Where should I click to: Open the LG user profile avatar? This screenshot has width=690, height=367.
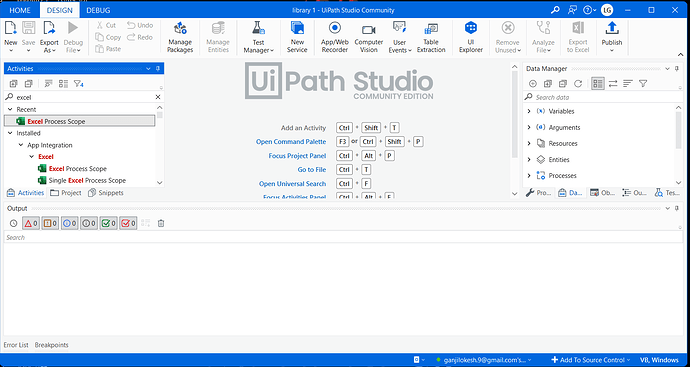point(607,10)
